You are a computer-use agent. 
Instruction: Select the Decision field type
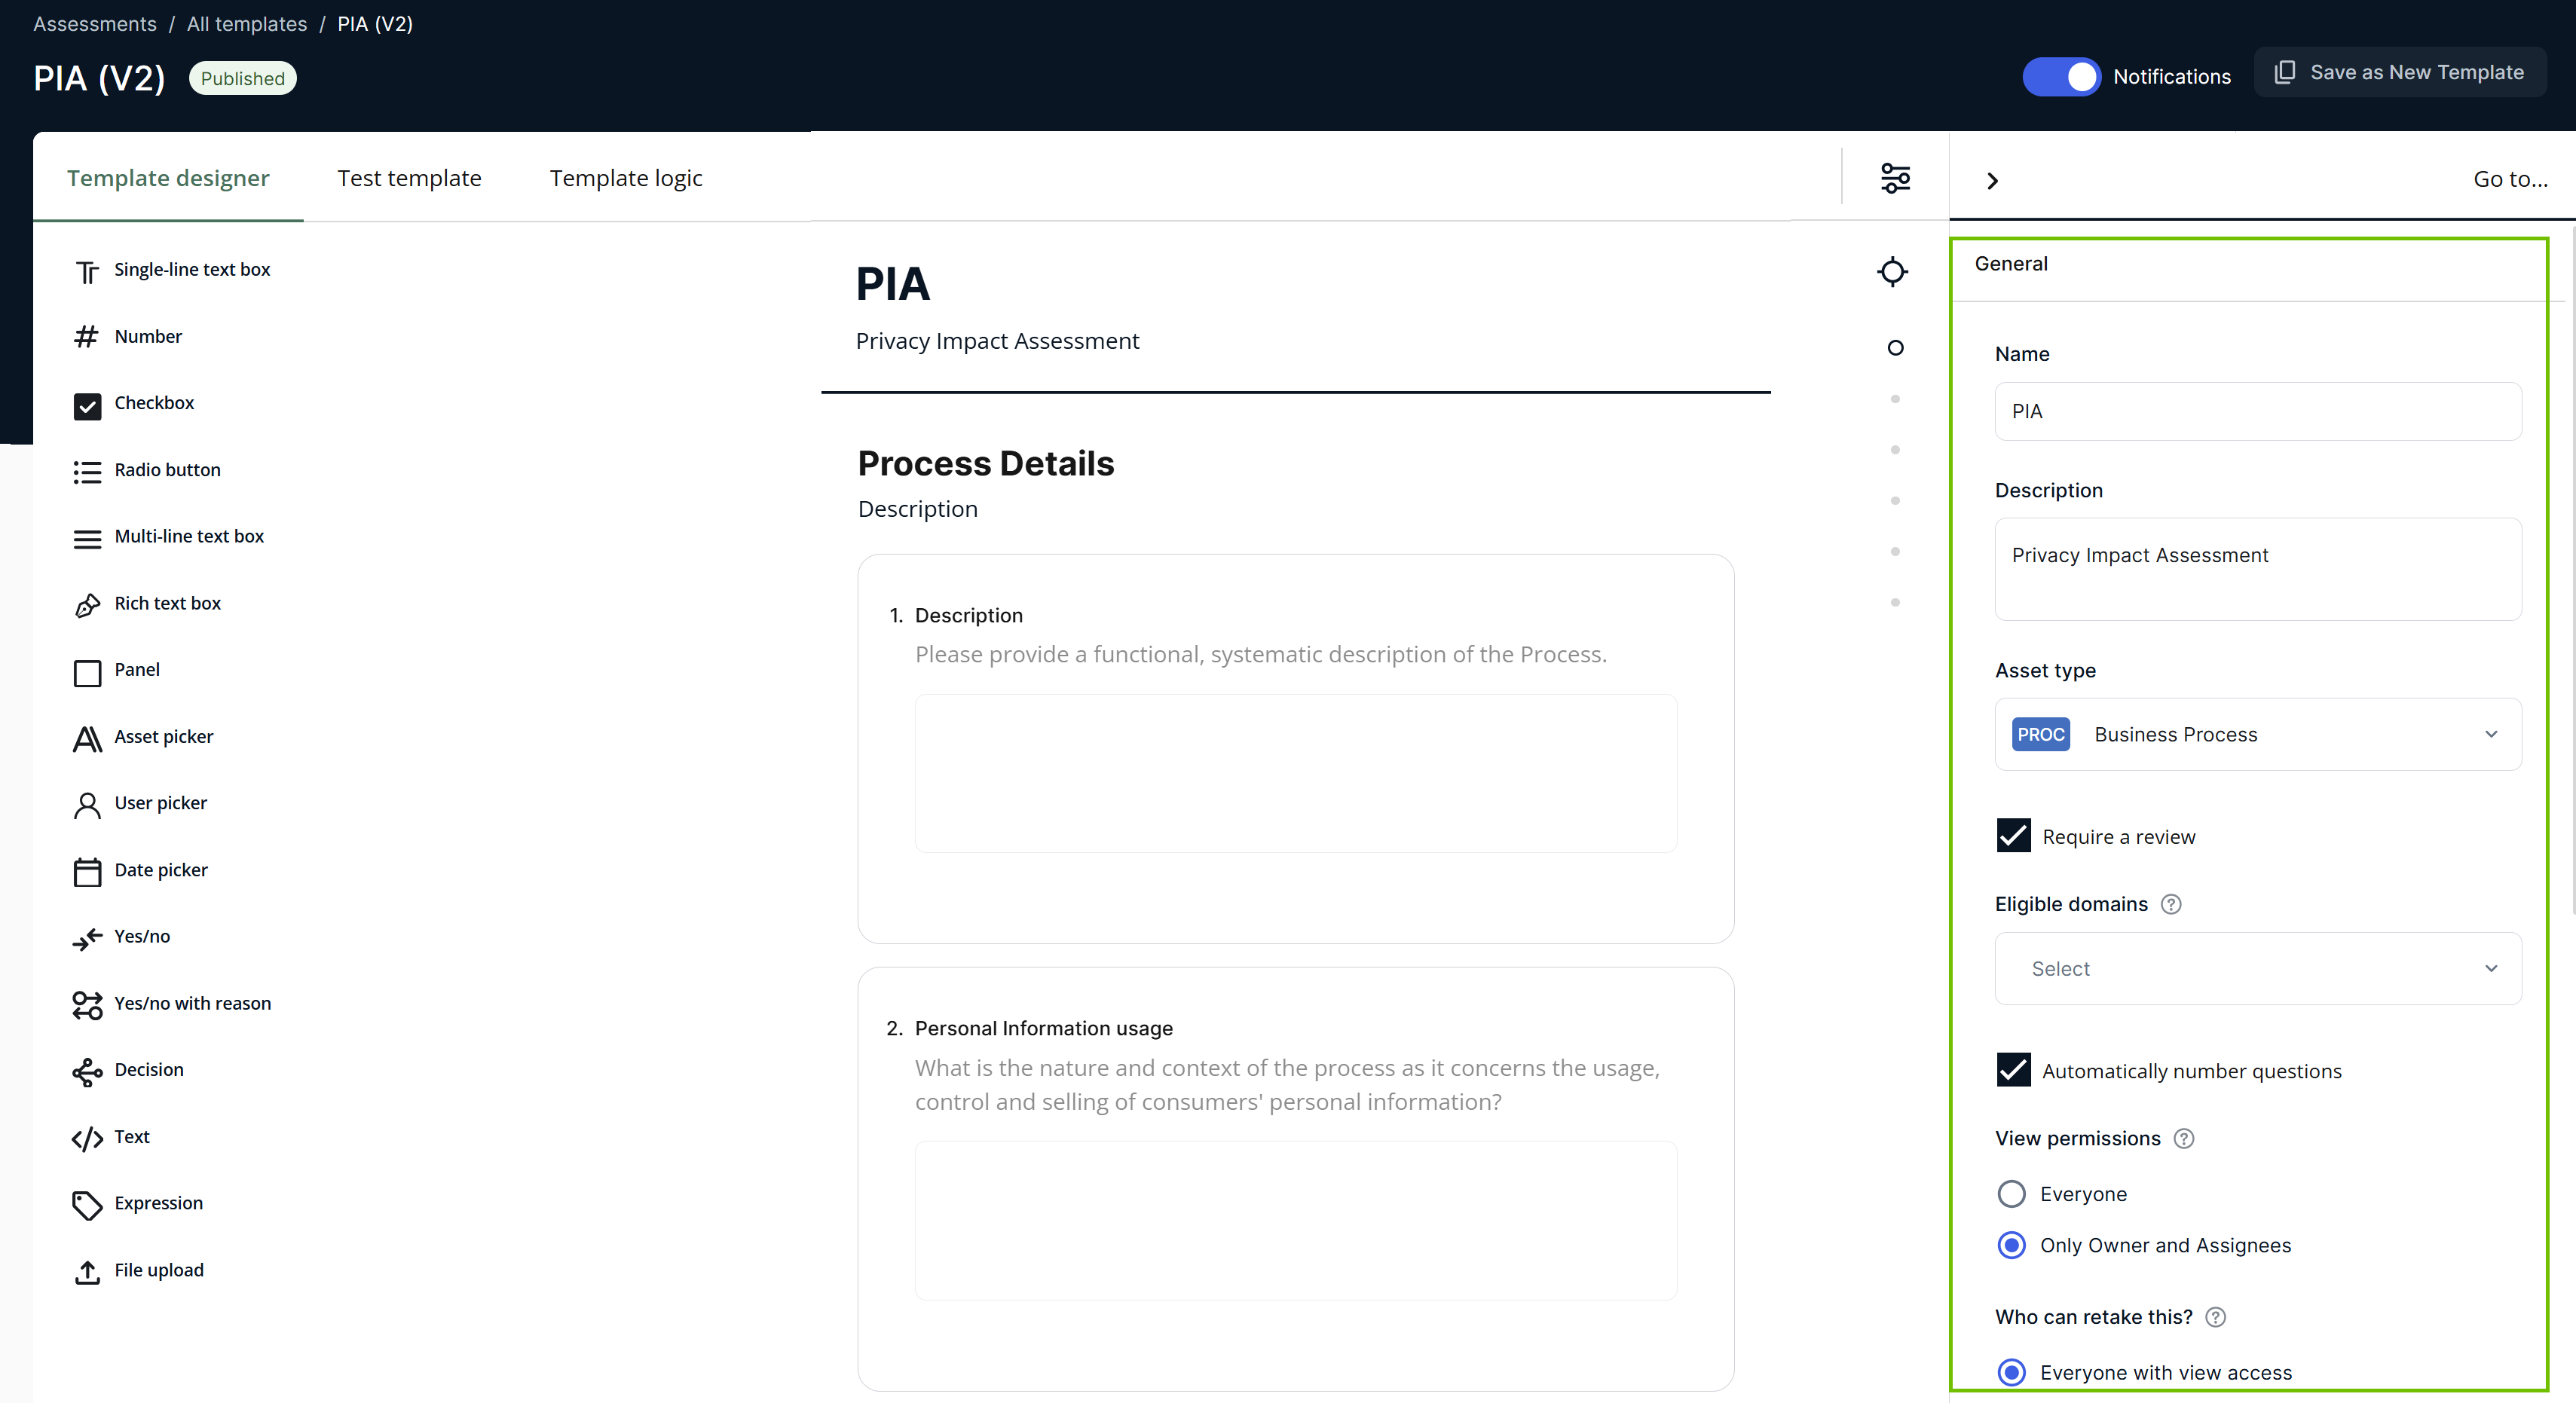(149, 1070)
